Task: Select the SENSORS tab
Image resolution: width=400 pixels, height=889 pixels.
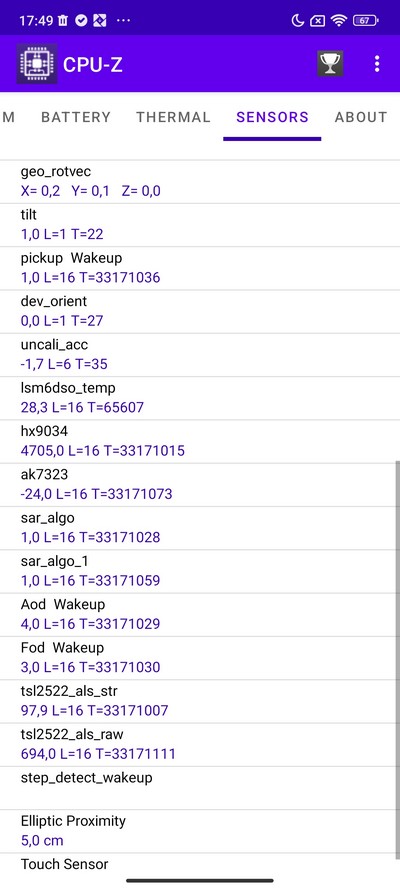Action: pyautogui.click(x=273, y=117)
